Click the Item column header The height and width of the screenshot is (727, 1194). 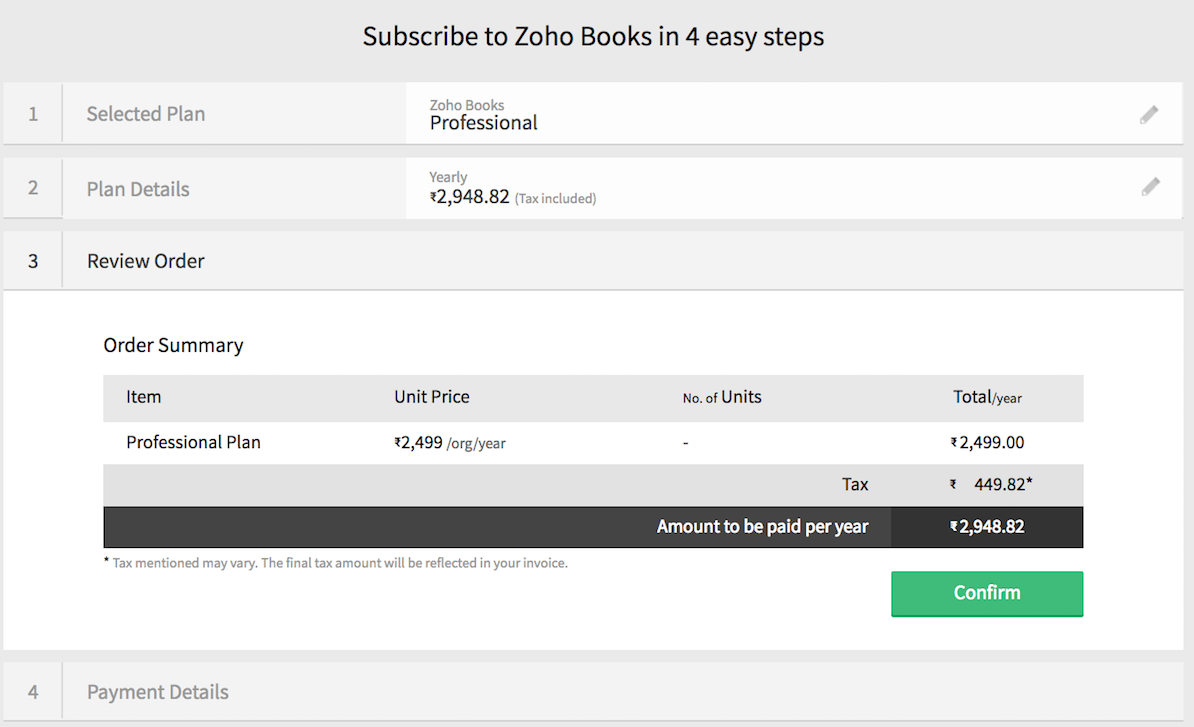(x=144, y=397)
